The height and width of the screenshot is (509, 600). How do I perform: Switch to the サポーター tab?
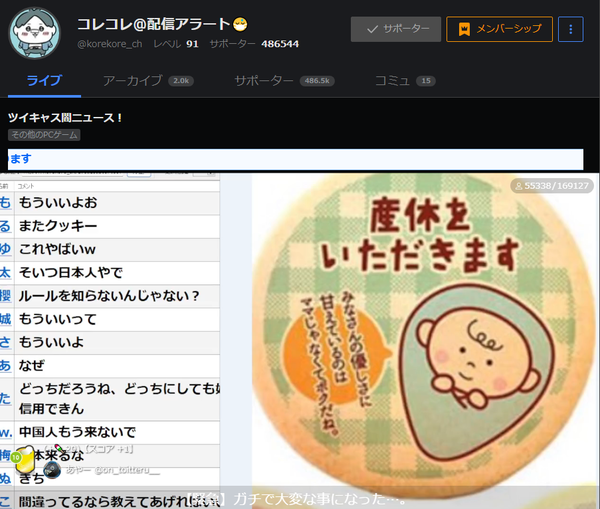click(284, 81)
